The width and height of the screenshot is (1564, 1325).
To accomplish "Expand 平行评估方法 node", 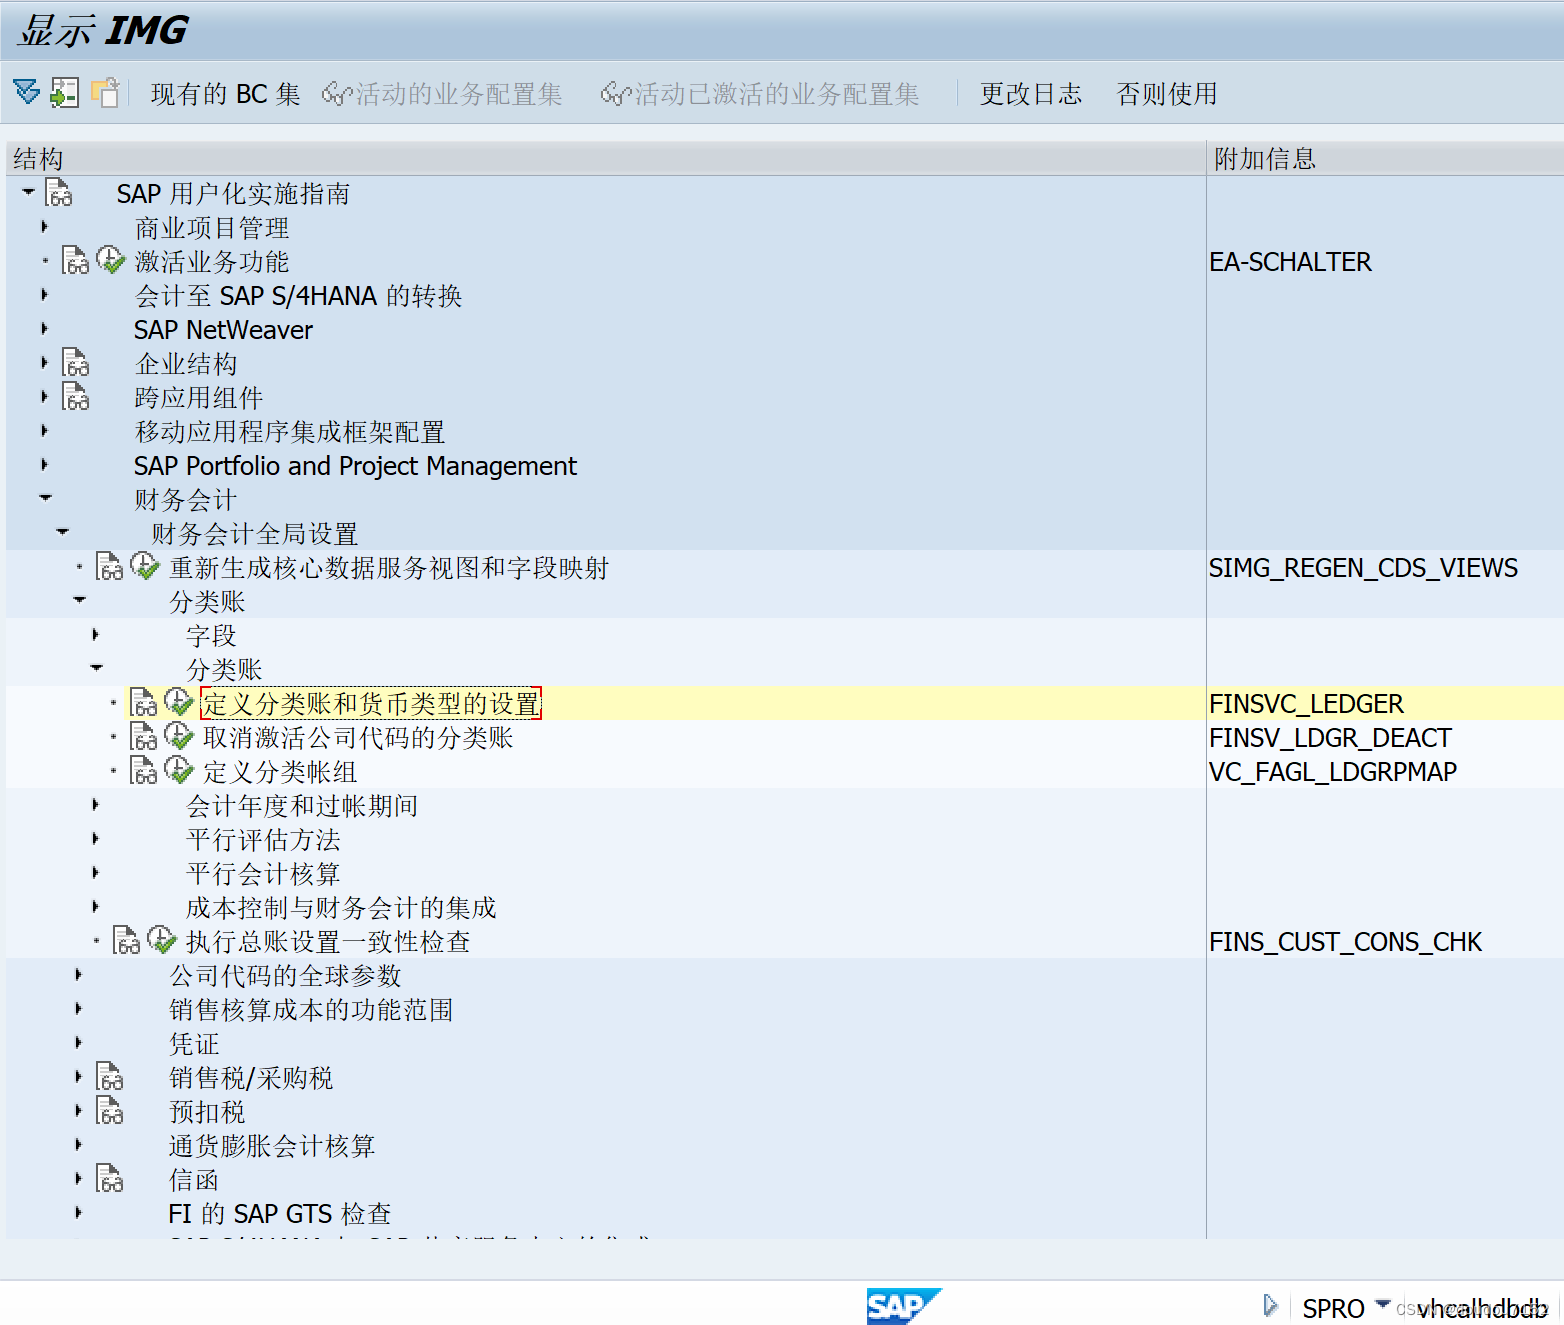I will pos(95,839).
